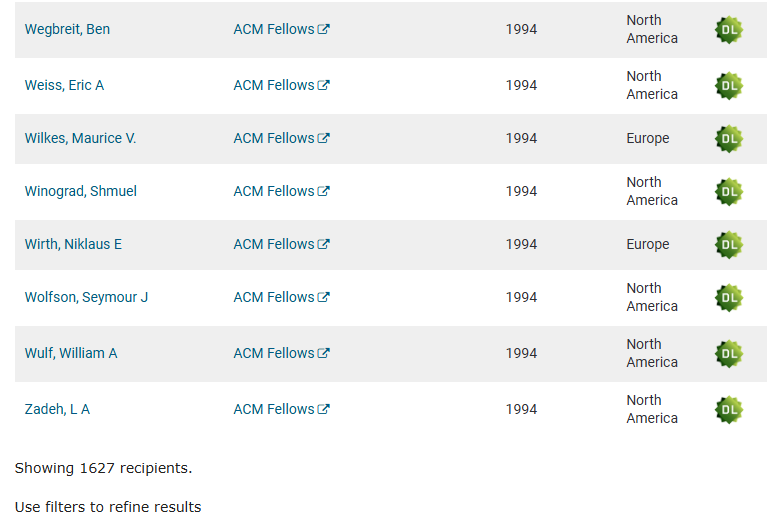Open the DL icon for Wolfson, Seymour J
The width and height of the screenshot is (779, 517).
click(729, 298)
